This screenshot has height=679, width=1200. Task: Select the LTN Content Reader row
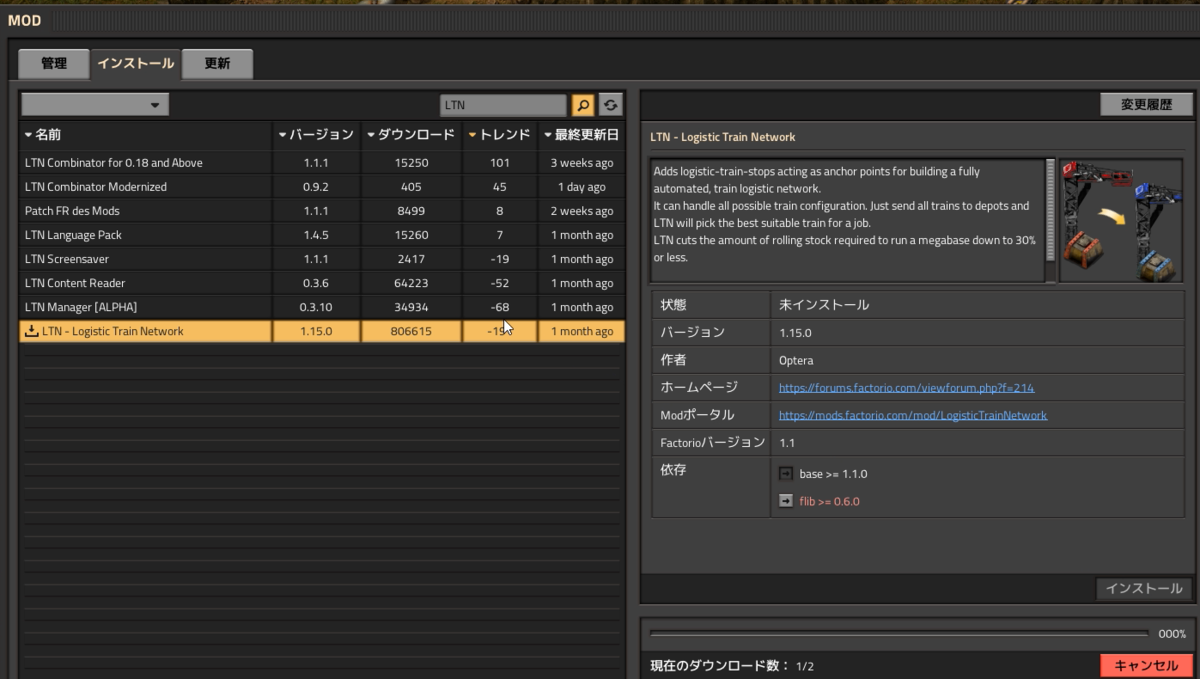click(x=322, y=283)
